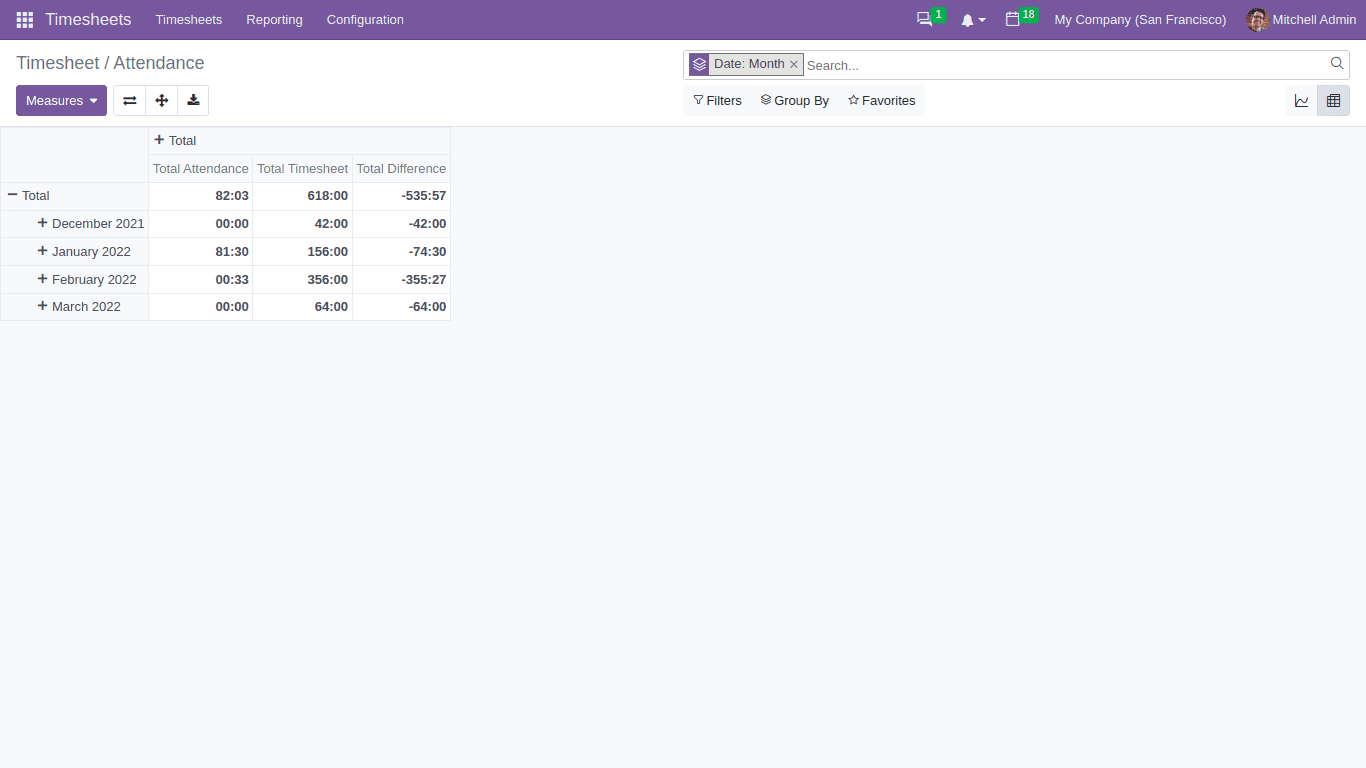Remove the Date: Month filter facet
The width and height of the screenshot is (1366, 768).
point(793,64)
